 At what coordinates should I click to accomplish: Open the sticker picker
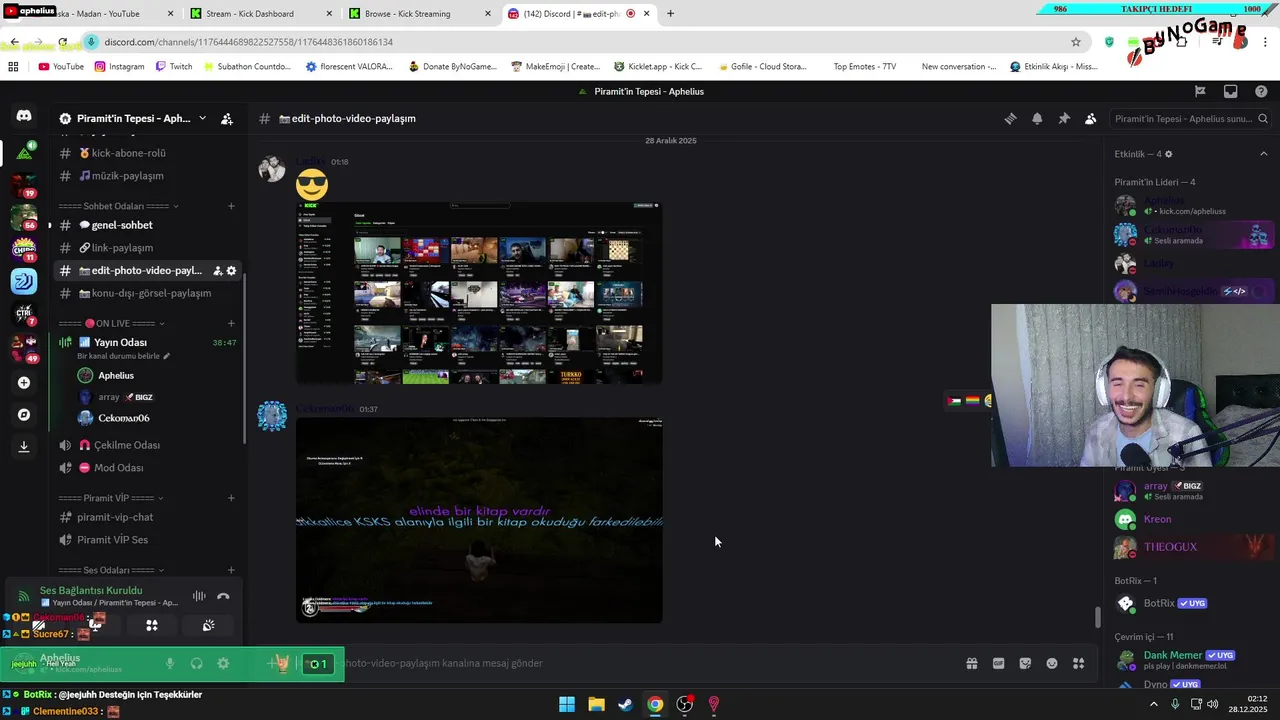1025,663
